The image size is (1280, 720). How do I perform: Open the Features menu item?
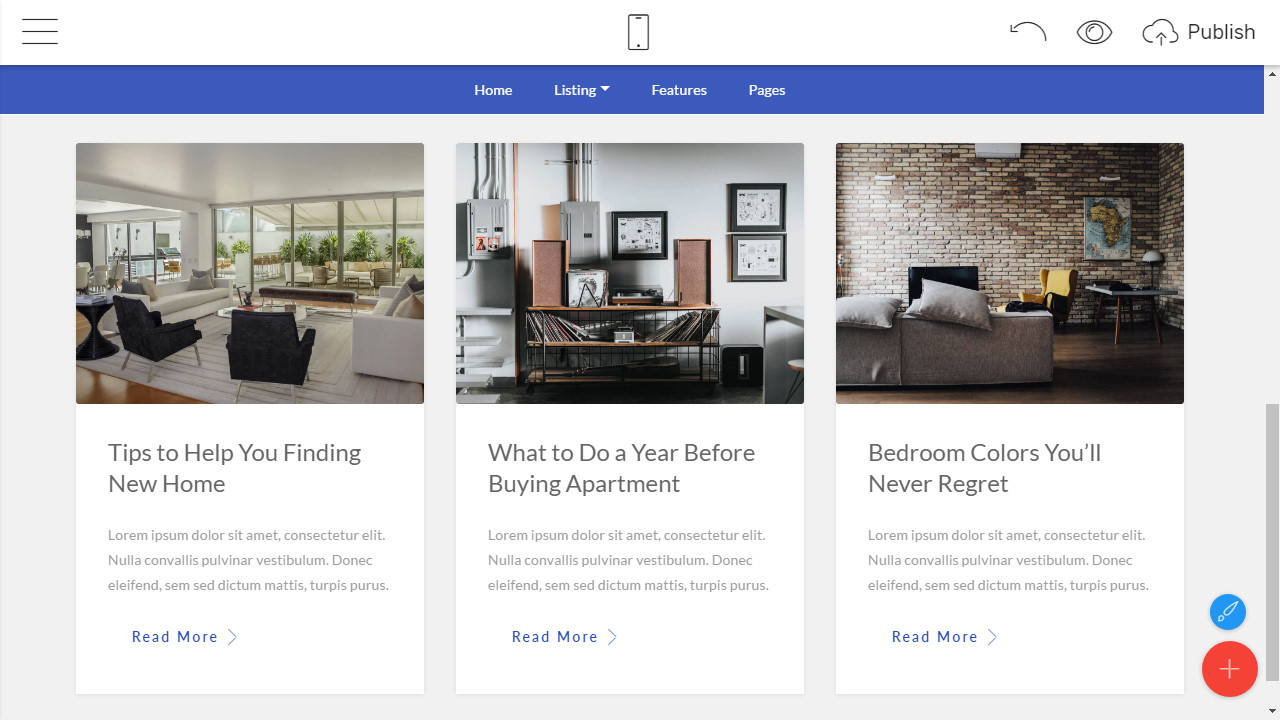pos(679,90)
